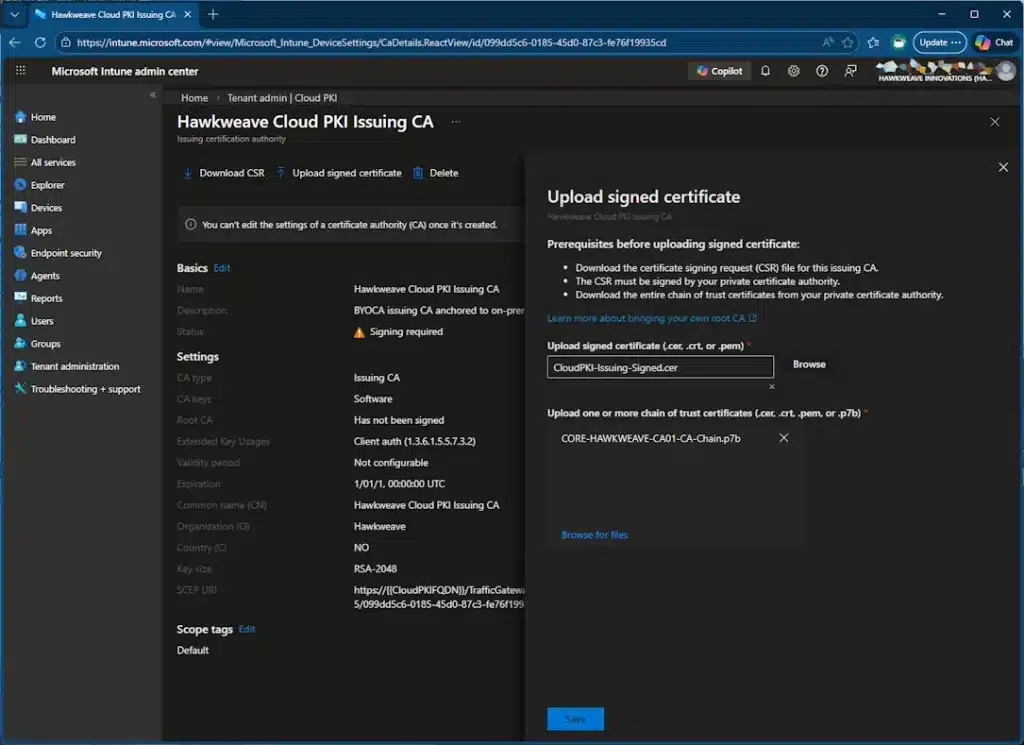Open Learn more about bringing own root CA
The width and height of the screenshot is (1024, 745).
[651, 318]
